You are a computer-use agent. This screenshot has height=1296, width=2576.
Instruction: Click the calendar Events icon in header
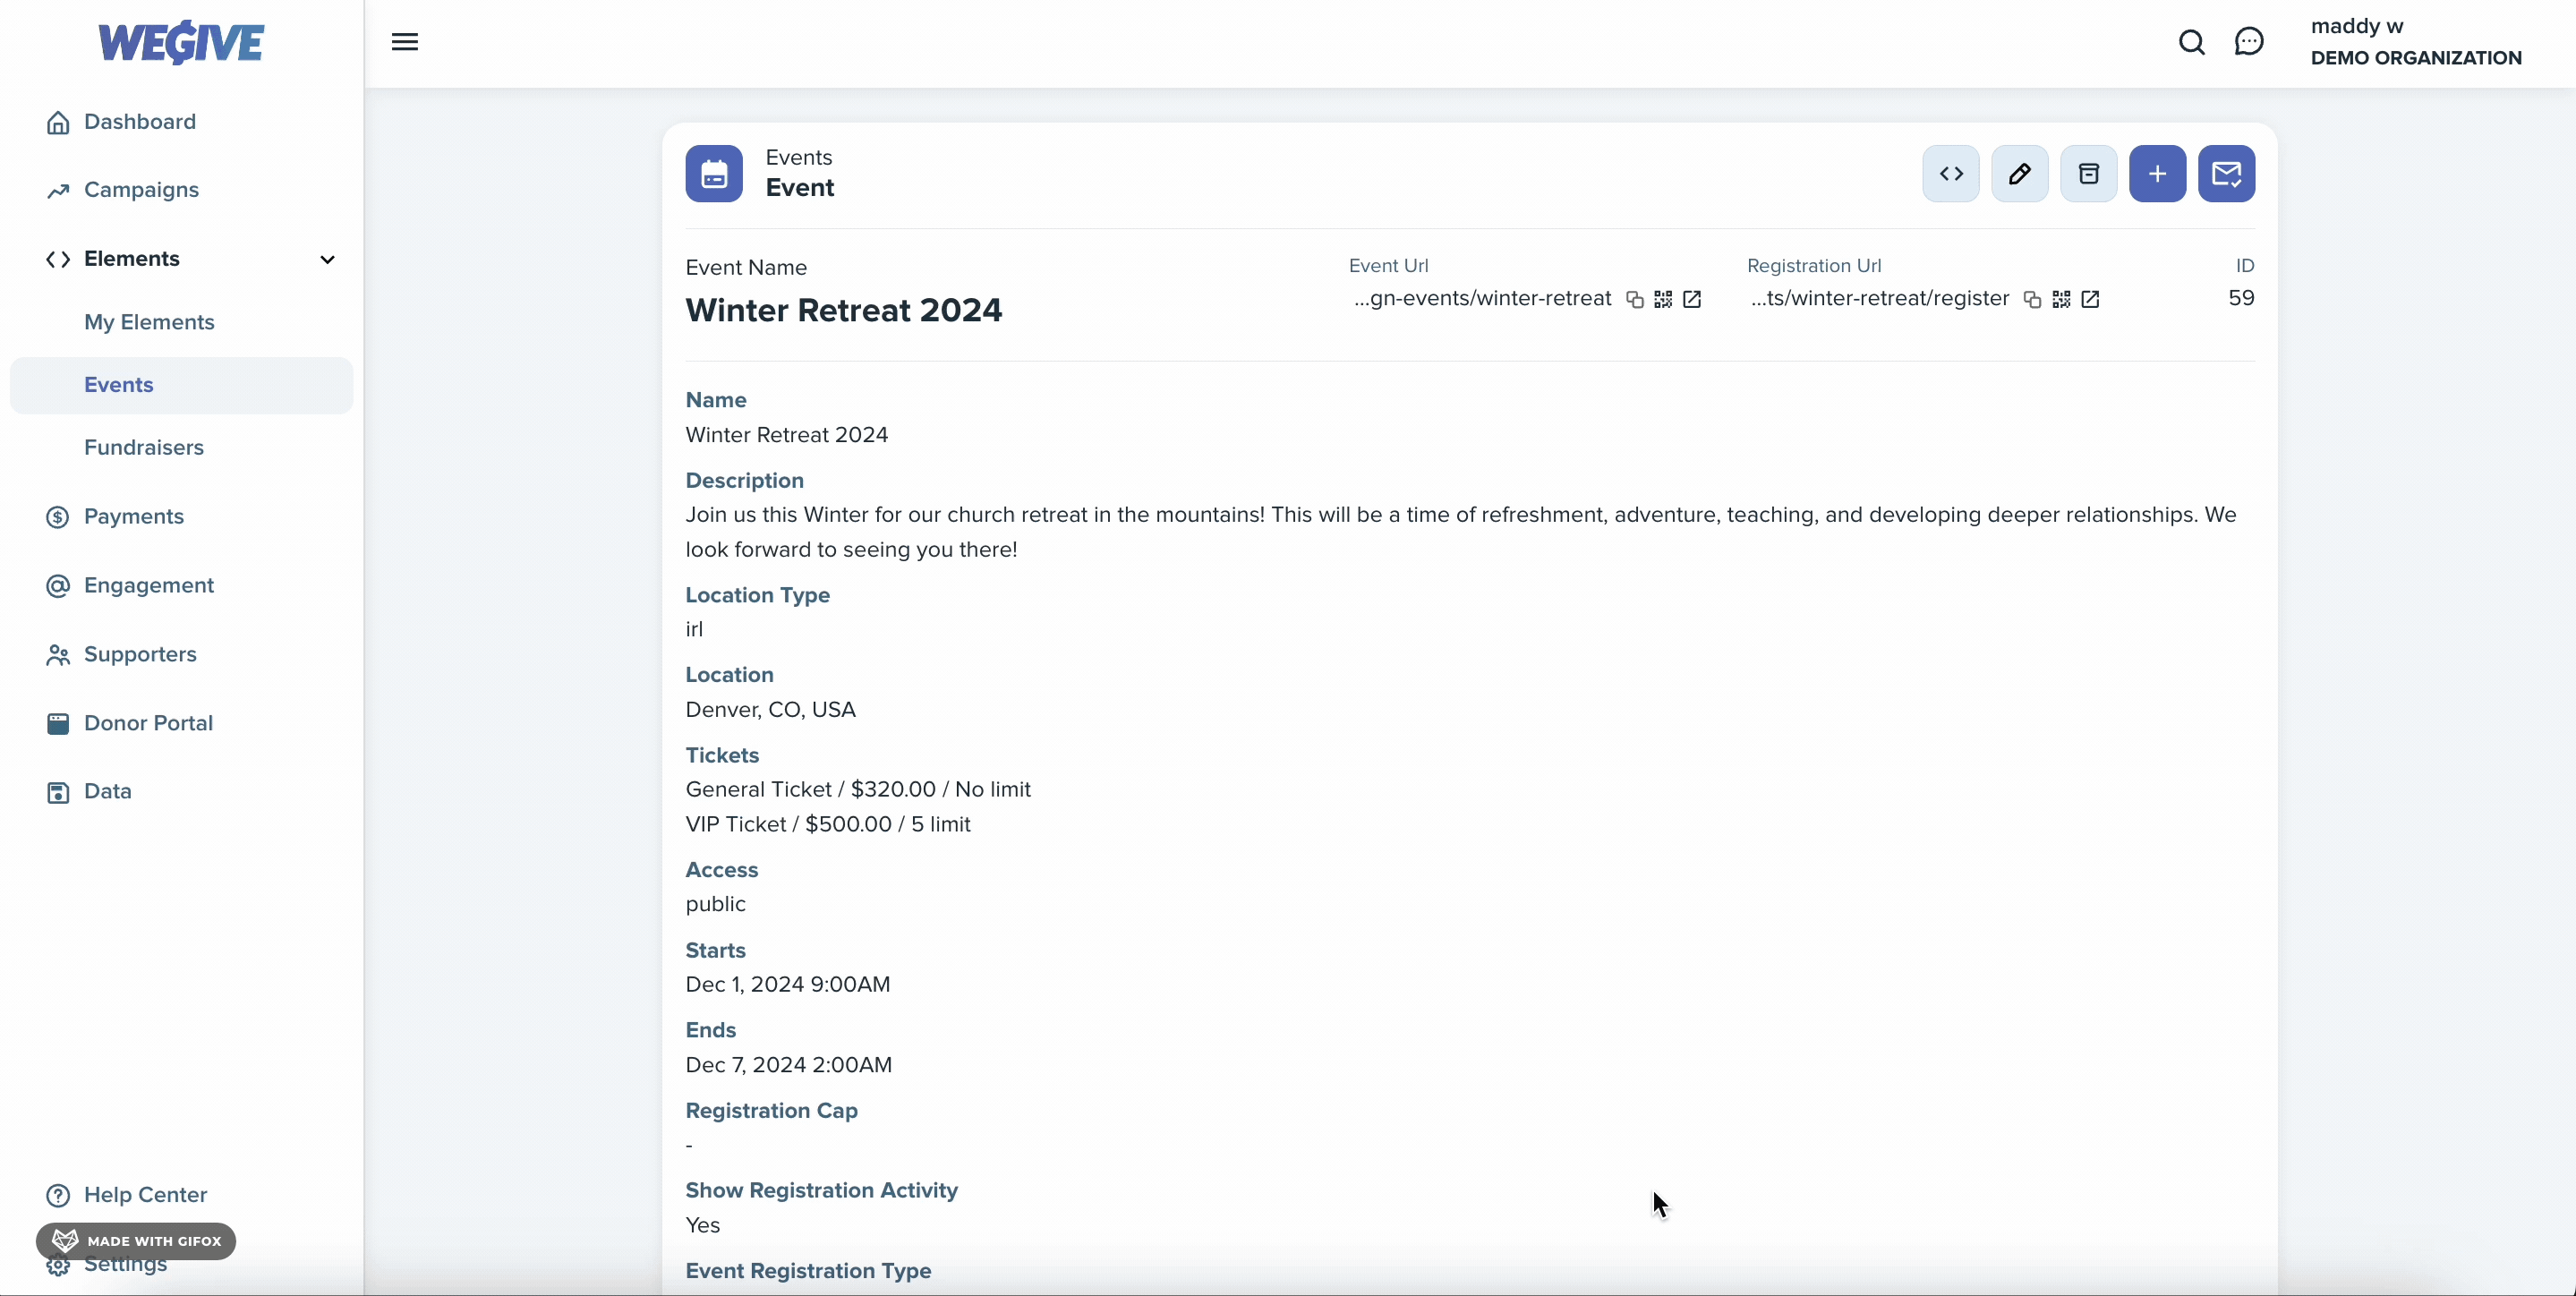[714, 174]
